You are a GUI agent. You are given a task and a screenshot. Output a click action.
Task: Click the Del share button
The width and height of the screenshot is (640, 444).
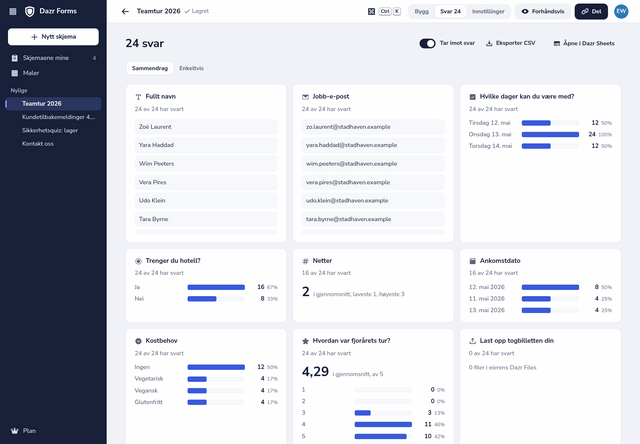pyautogui.click(x=591, y=11)
